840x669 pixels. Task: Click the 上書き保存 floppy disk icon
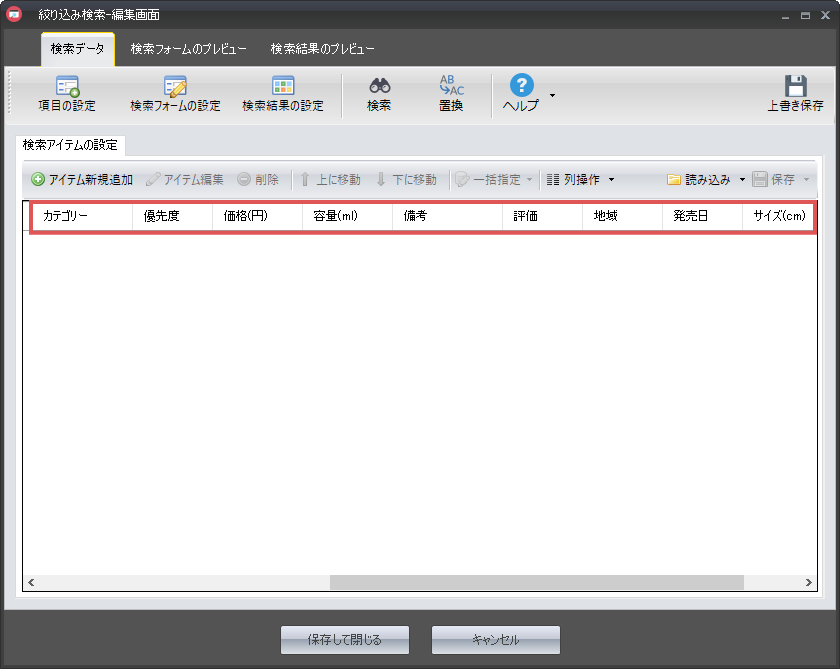coord(795,87)
